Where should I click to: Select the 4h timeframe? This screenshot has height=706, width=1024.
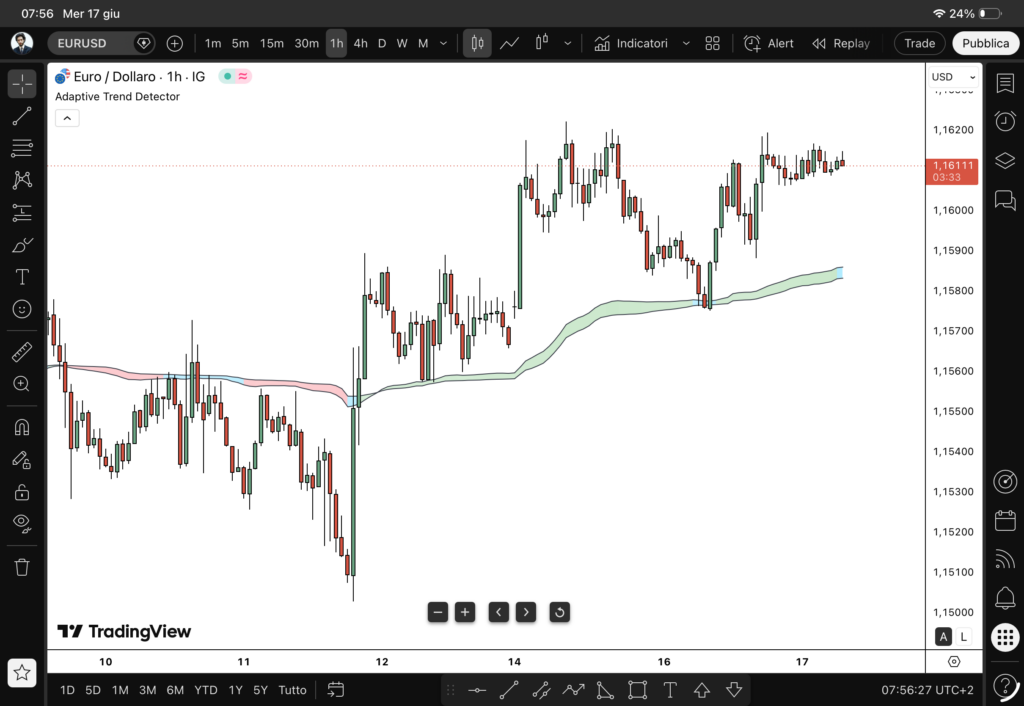(x=360, y=43)
